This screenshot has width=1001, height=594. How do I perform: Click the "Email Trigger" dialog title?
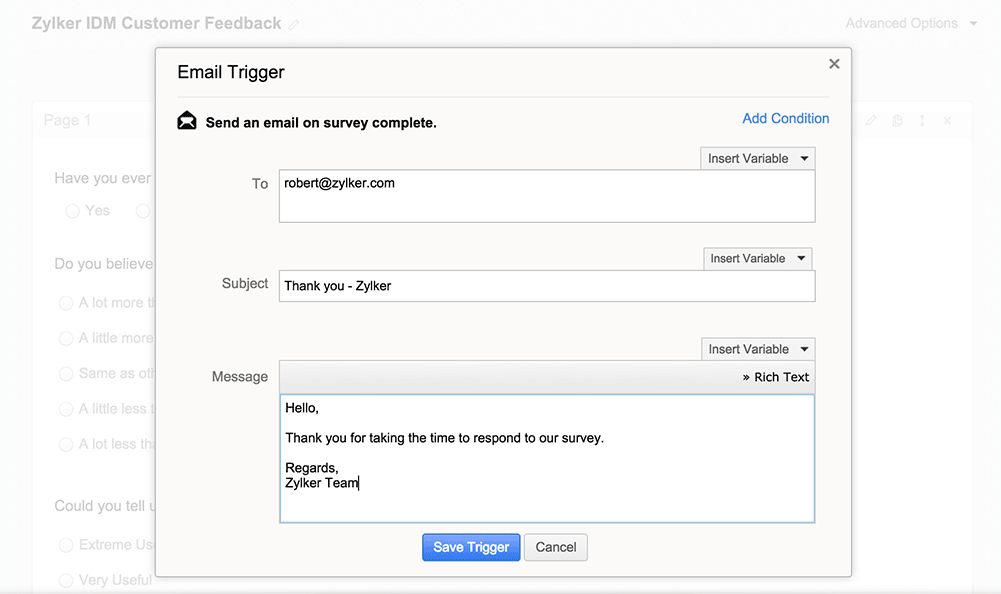pos(230,72)
